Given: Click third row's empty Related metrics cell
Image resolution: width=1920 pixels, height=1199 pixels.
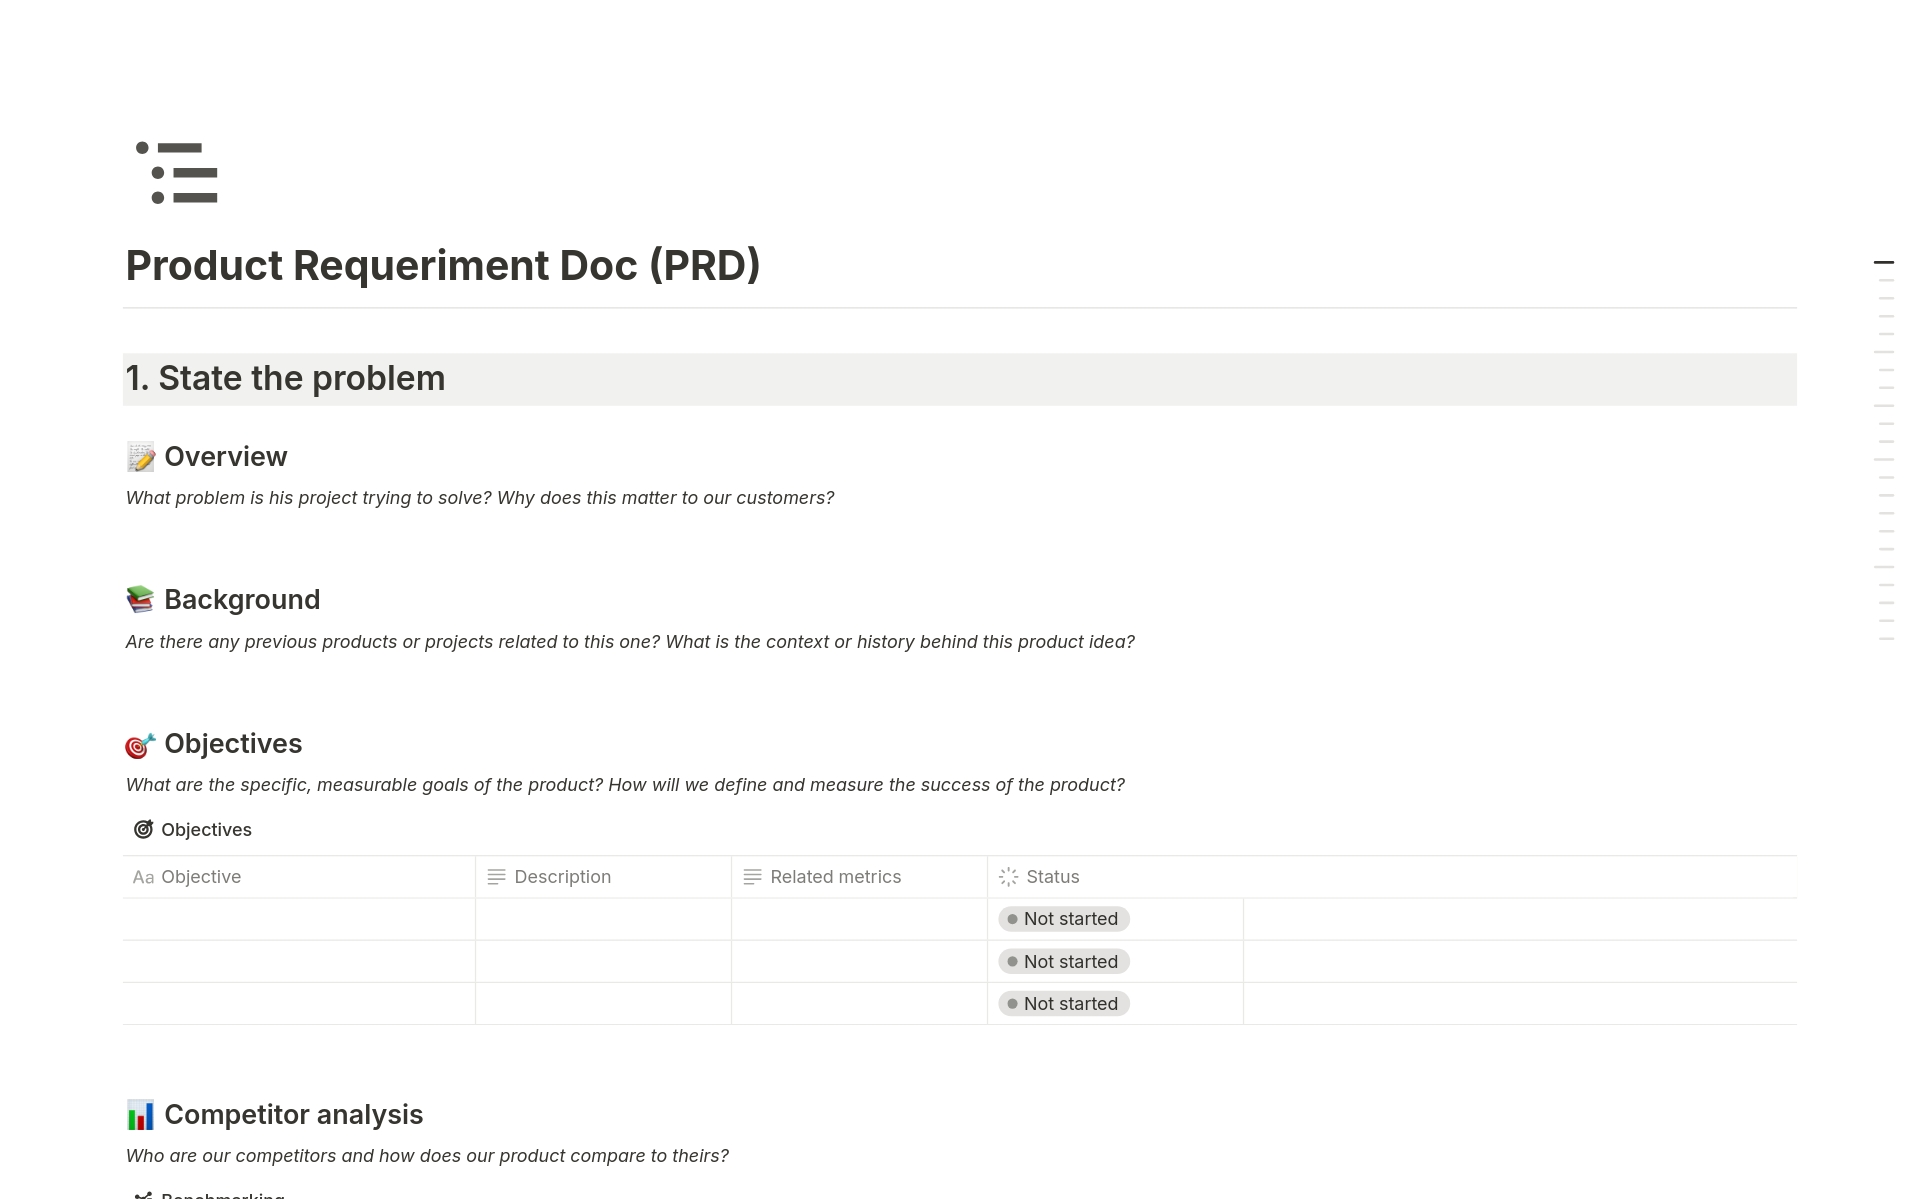Looking at the screenshot, I should [859, 1004].
